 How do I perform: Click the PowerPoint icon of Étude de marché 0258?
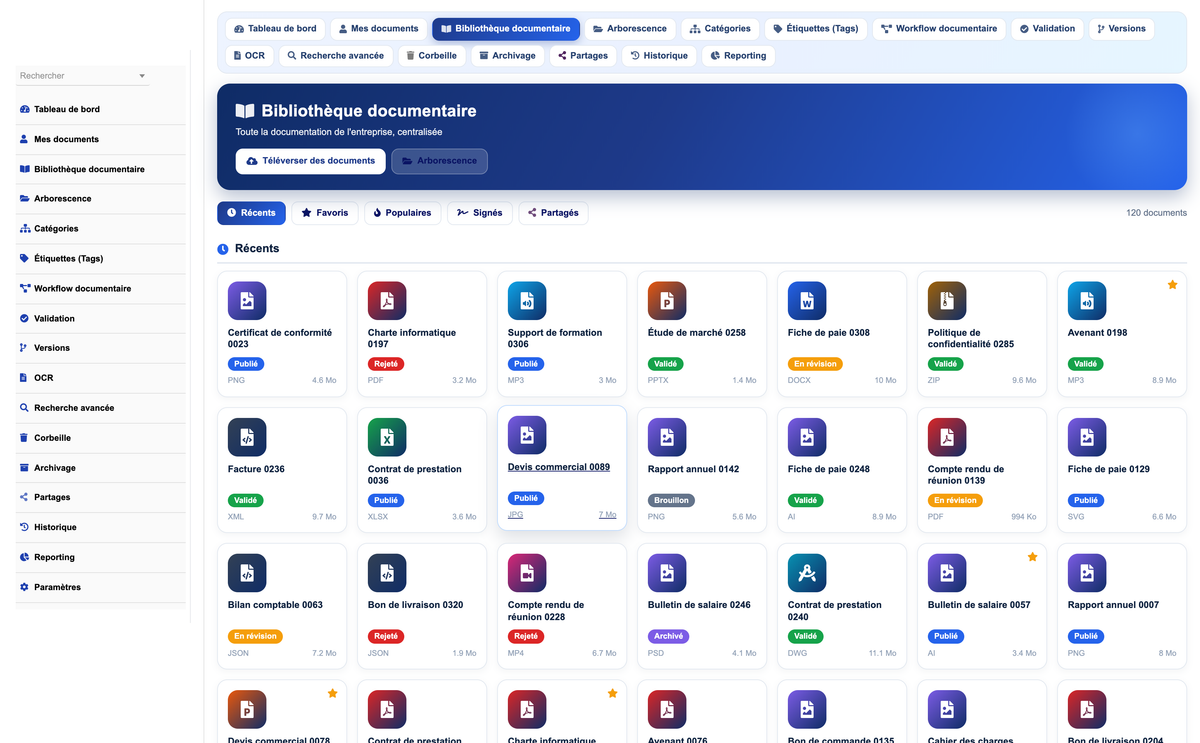point(667,301)
